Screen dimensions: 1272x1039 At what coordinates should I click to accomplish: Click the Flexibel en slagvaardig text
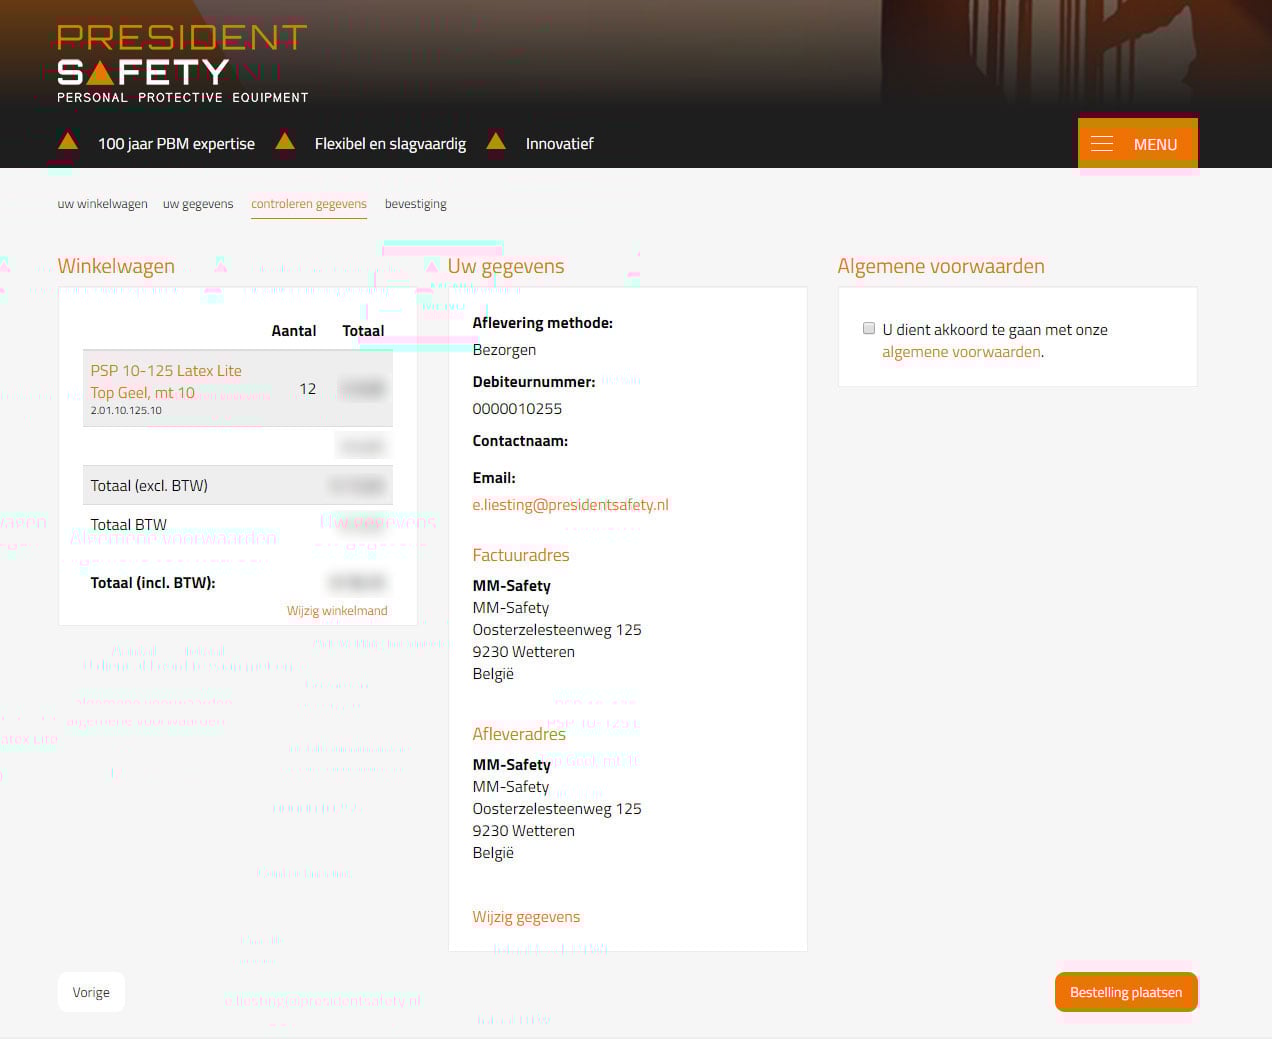pyautogui.click(x=390, y=144)
